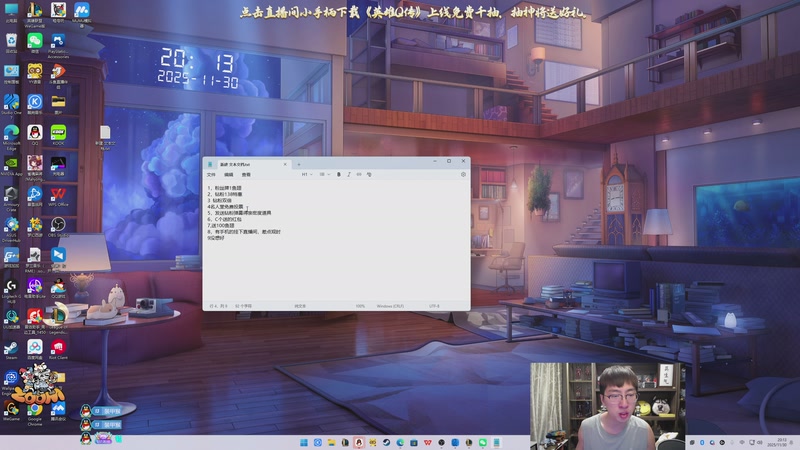The image size is (800, 450).
Task: Open the Baidu Netdisk desktop icon
Action: [35, 349]
